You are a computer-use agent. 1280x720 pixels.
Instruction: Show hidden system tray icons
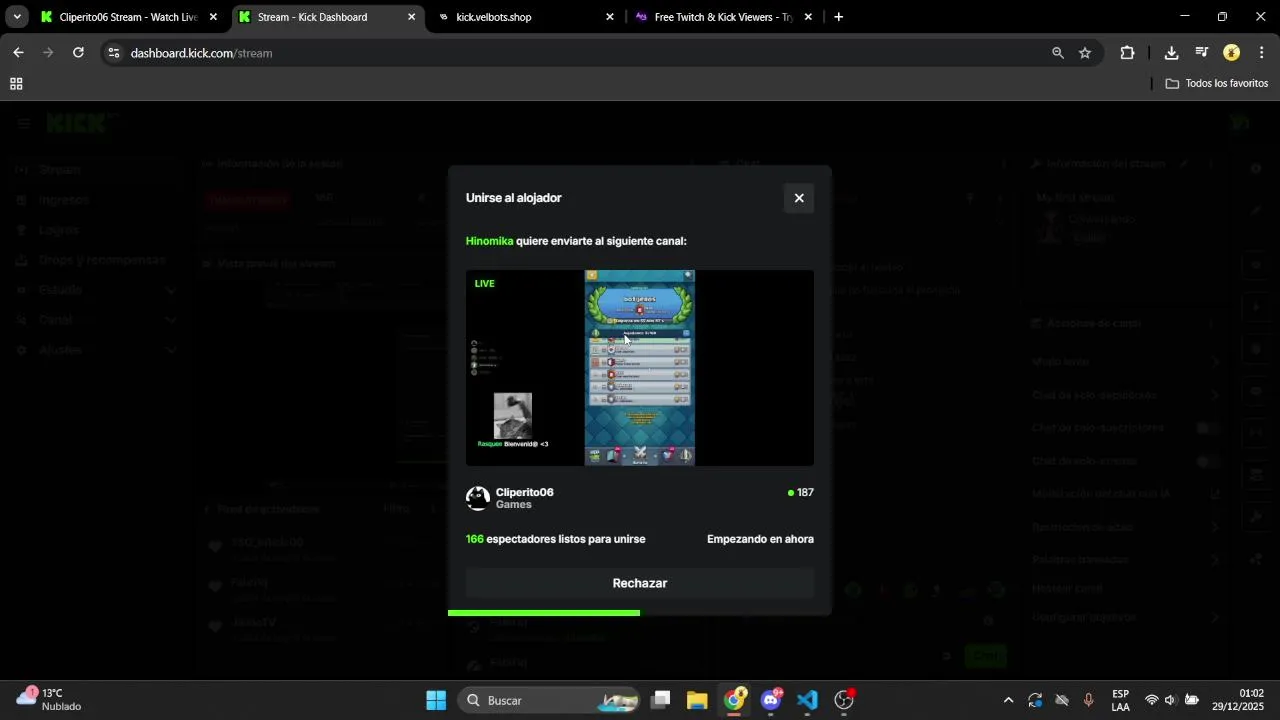[x=1008, y=700]
